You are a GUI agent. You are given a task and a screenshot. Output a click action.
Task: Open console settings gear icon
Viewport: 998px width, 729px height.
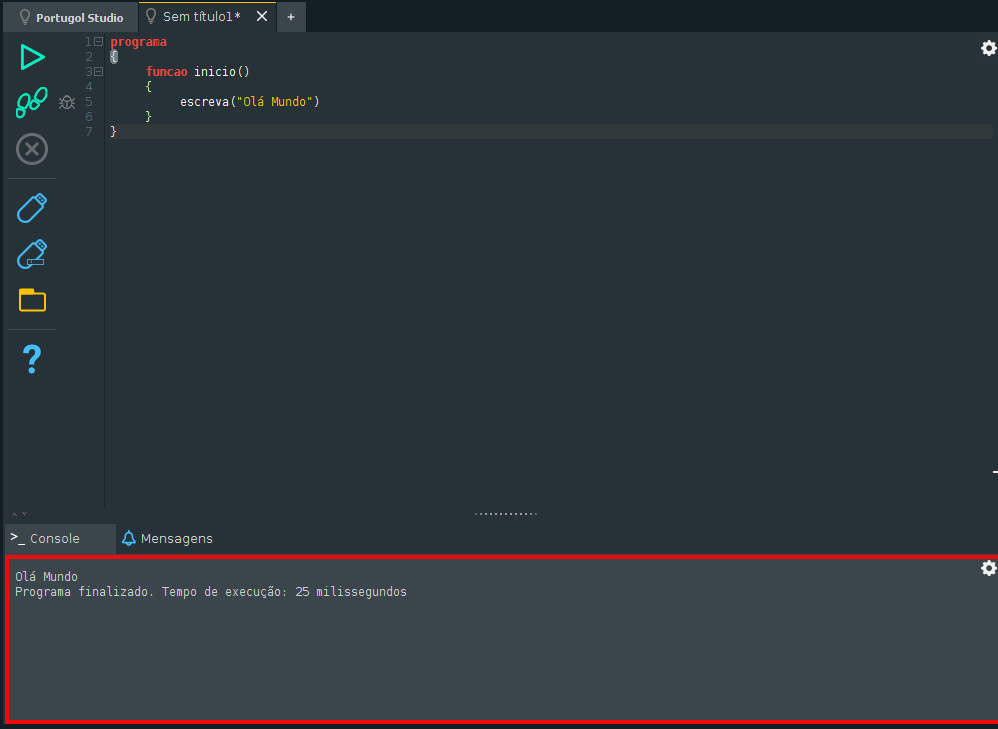click(x=988, y=568)
